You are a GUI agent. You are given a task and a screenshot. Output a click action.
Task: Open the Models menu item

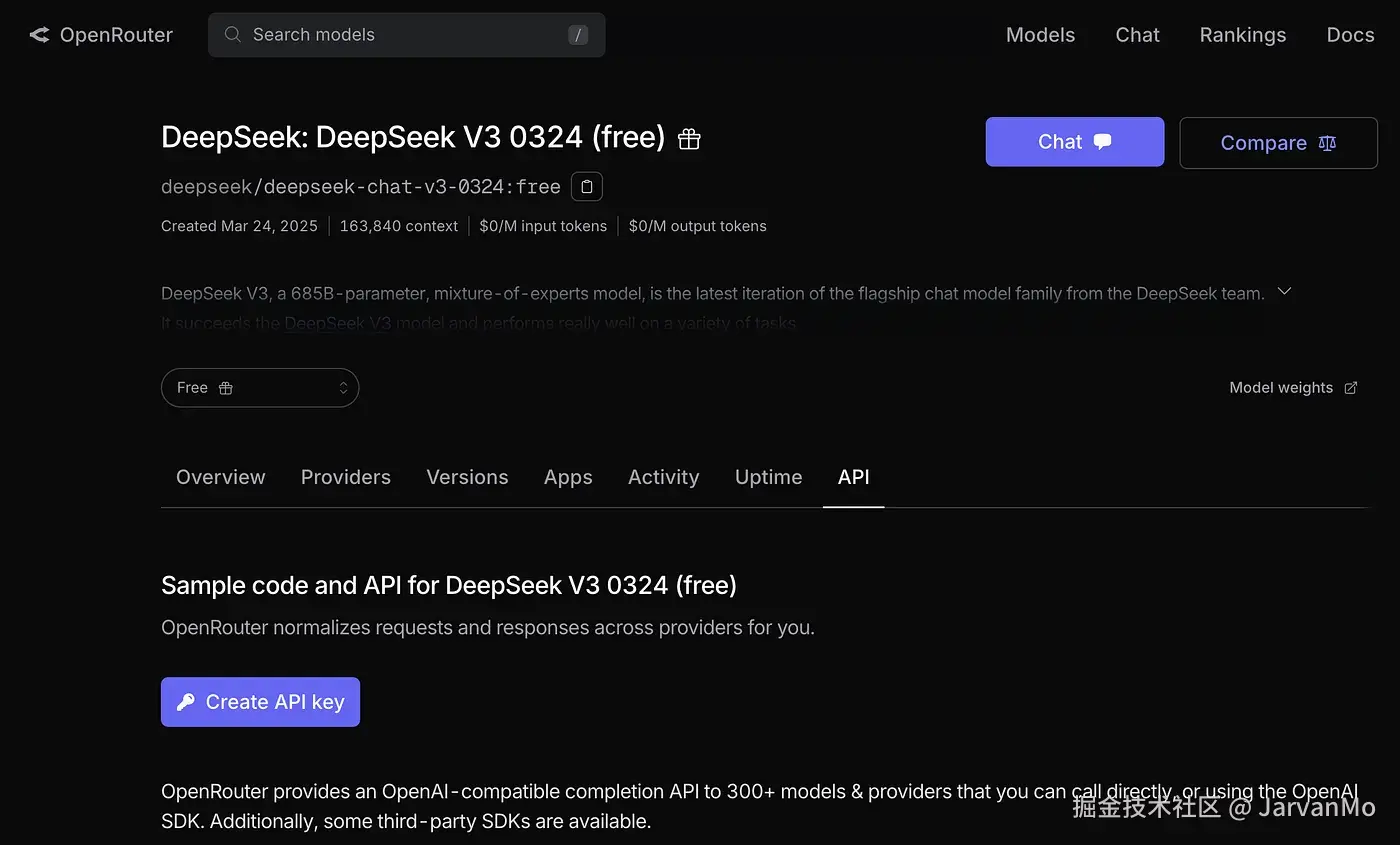[x=1040, y=35]
